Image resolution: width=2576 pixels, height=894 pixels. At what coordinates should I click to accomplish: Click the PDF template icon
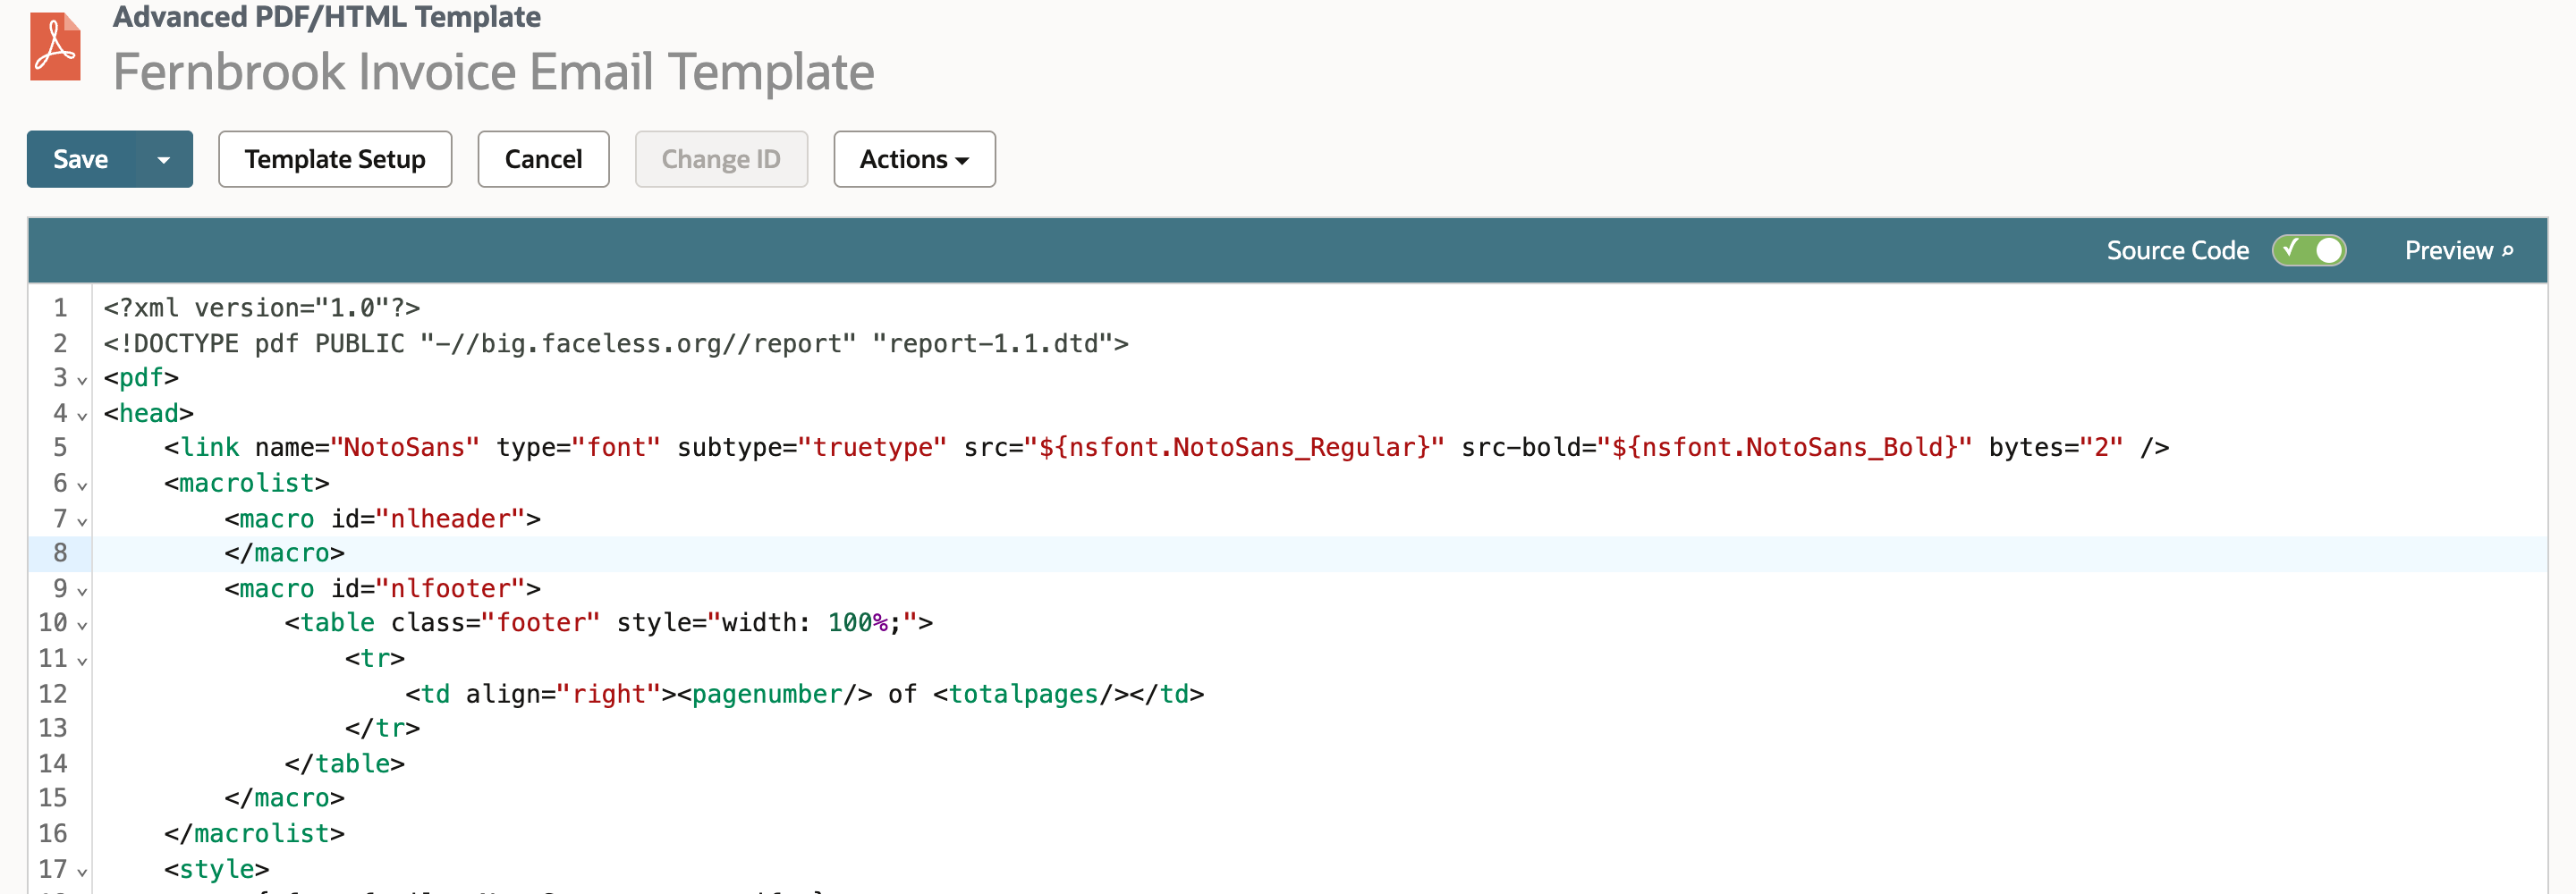(55, 46)
